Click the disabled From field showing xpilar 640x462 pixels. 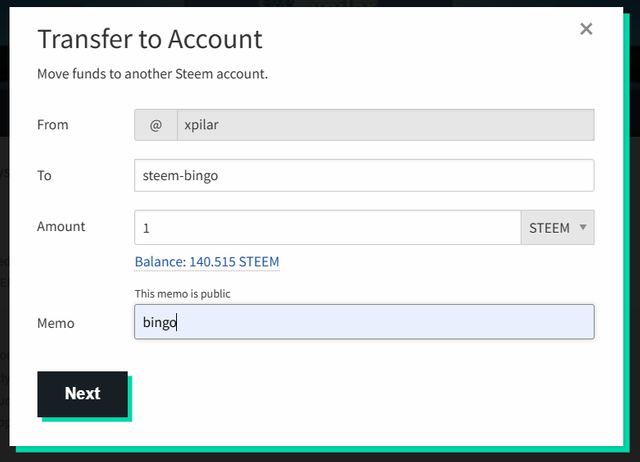[386, 125]
